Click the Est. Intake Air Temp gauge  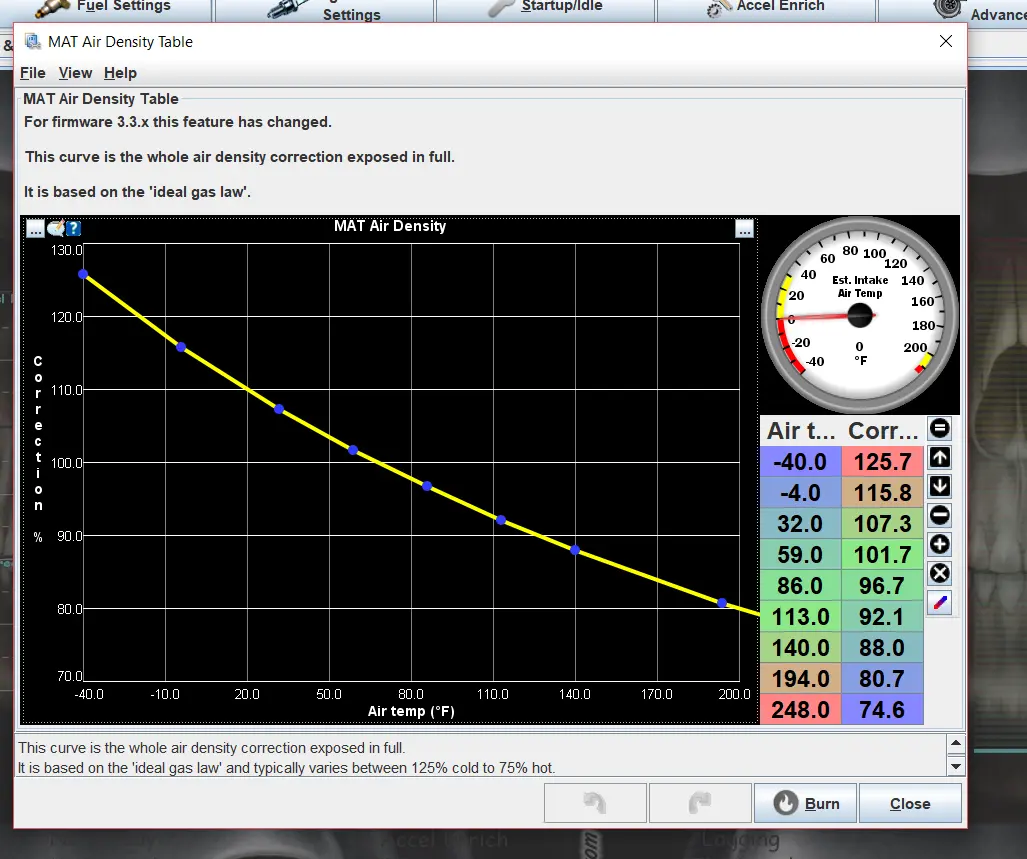click(x=860, y=316)
